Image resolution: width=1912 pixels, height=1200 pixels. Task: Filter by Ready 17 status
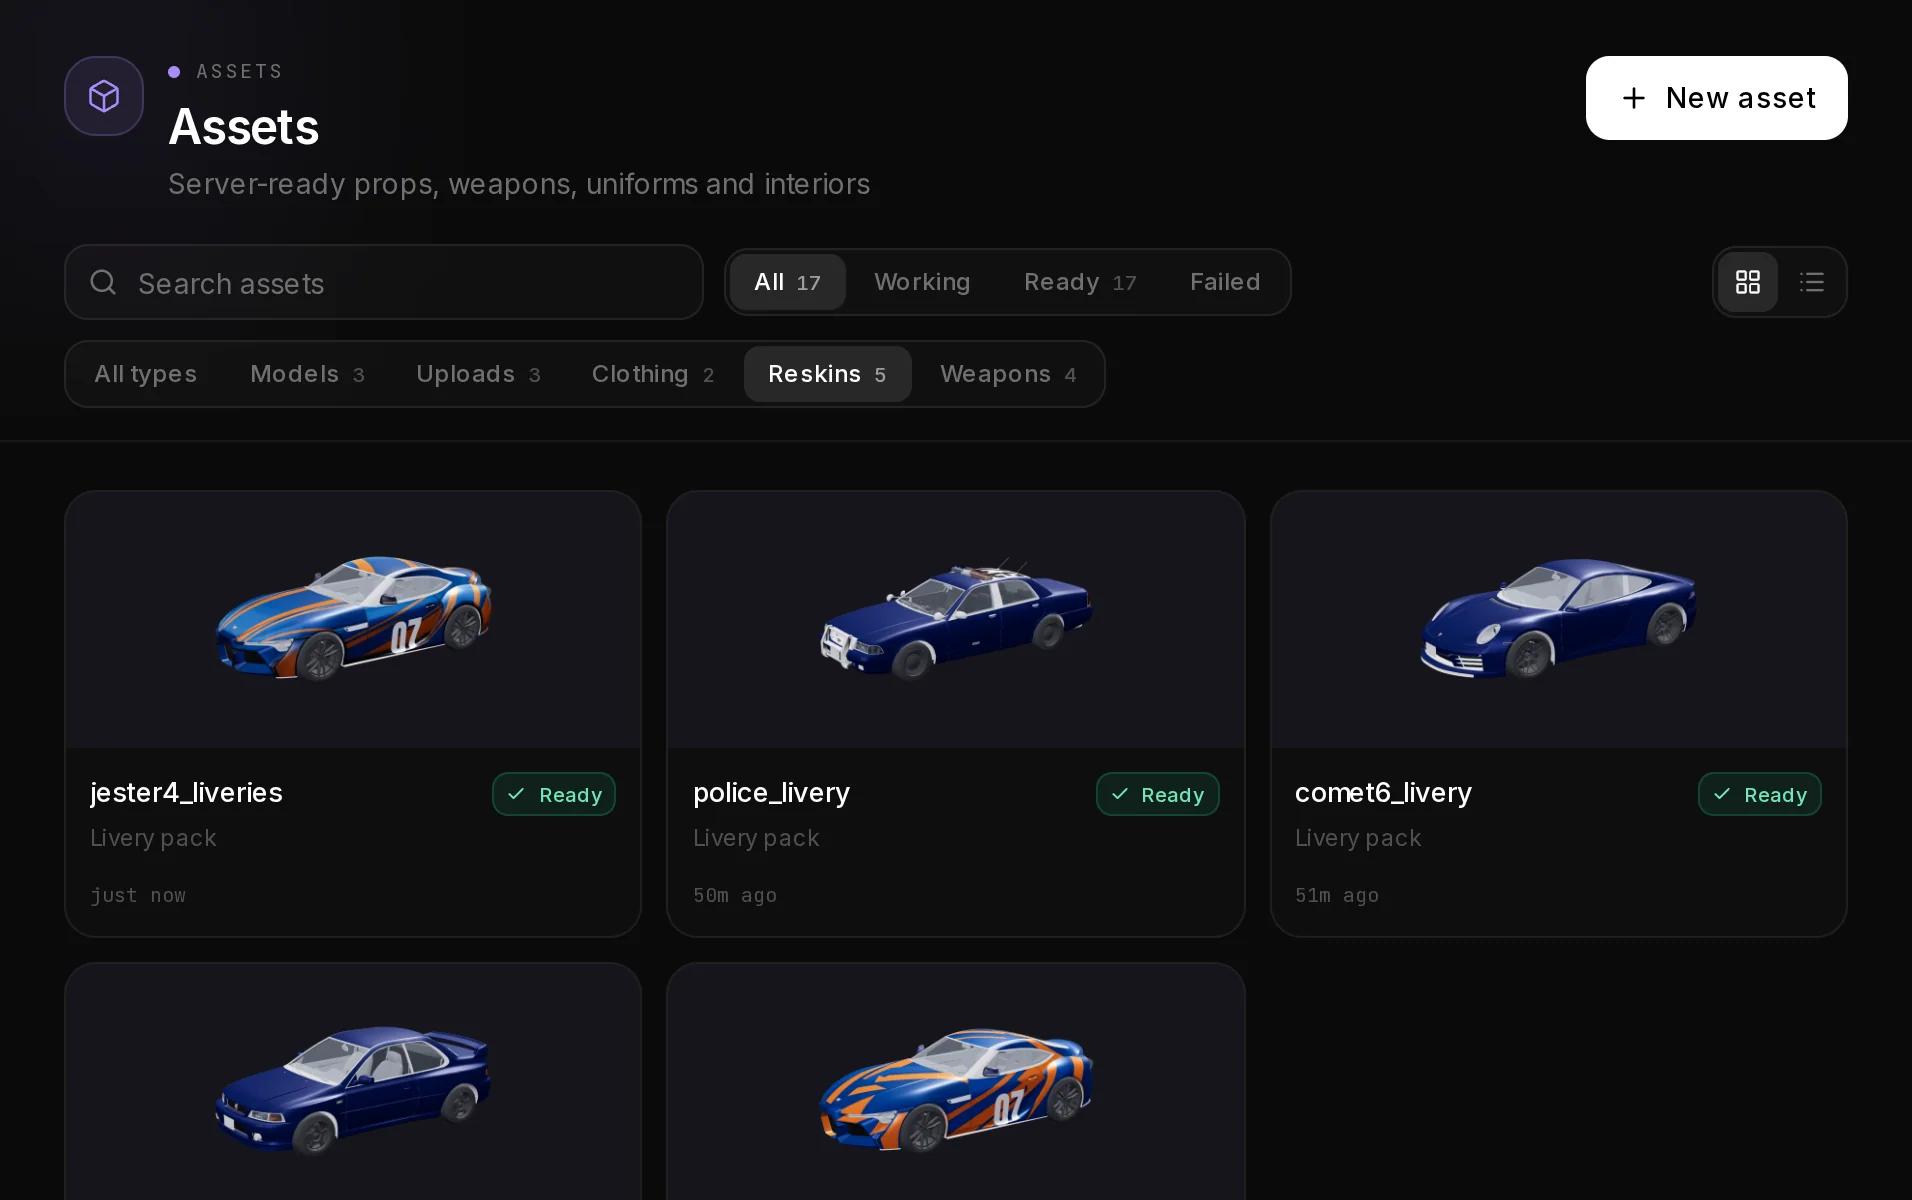(x=1080, y=282)
